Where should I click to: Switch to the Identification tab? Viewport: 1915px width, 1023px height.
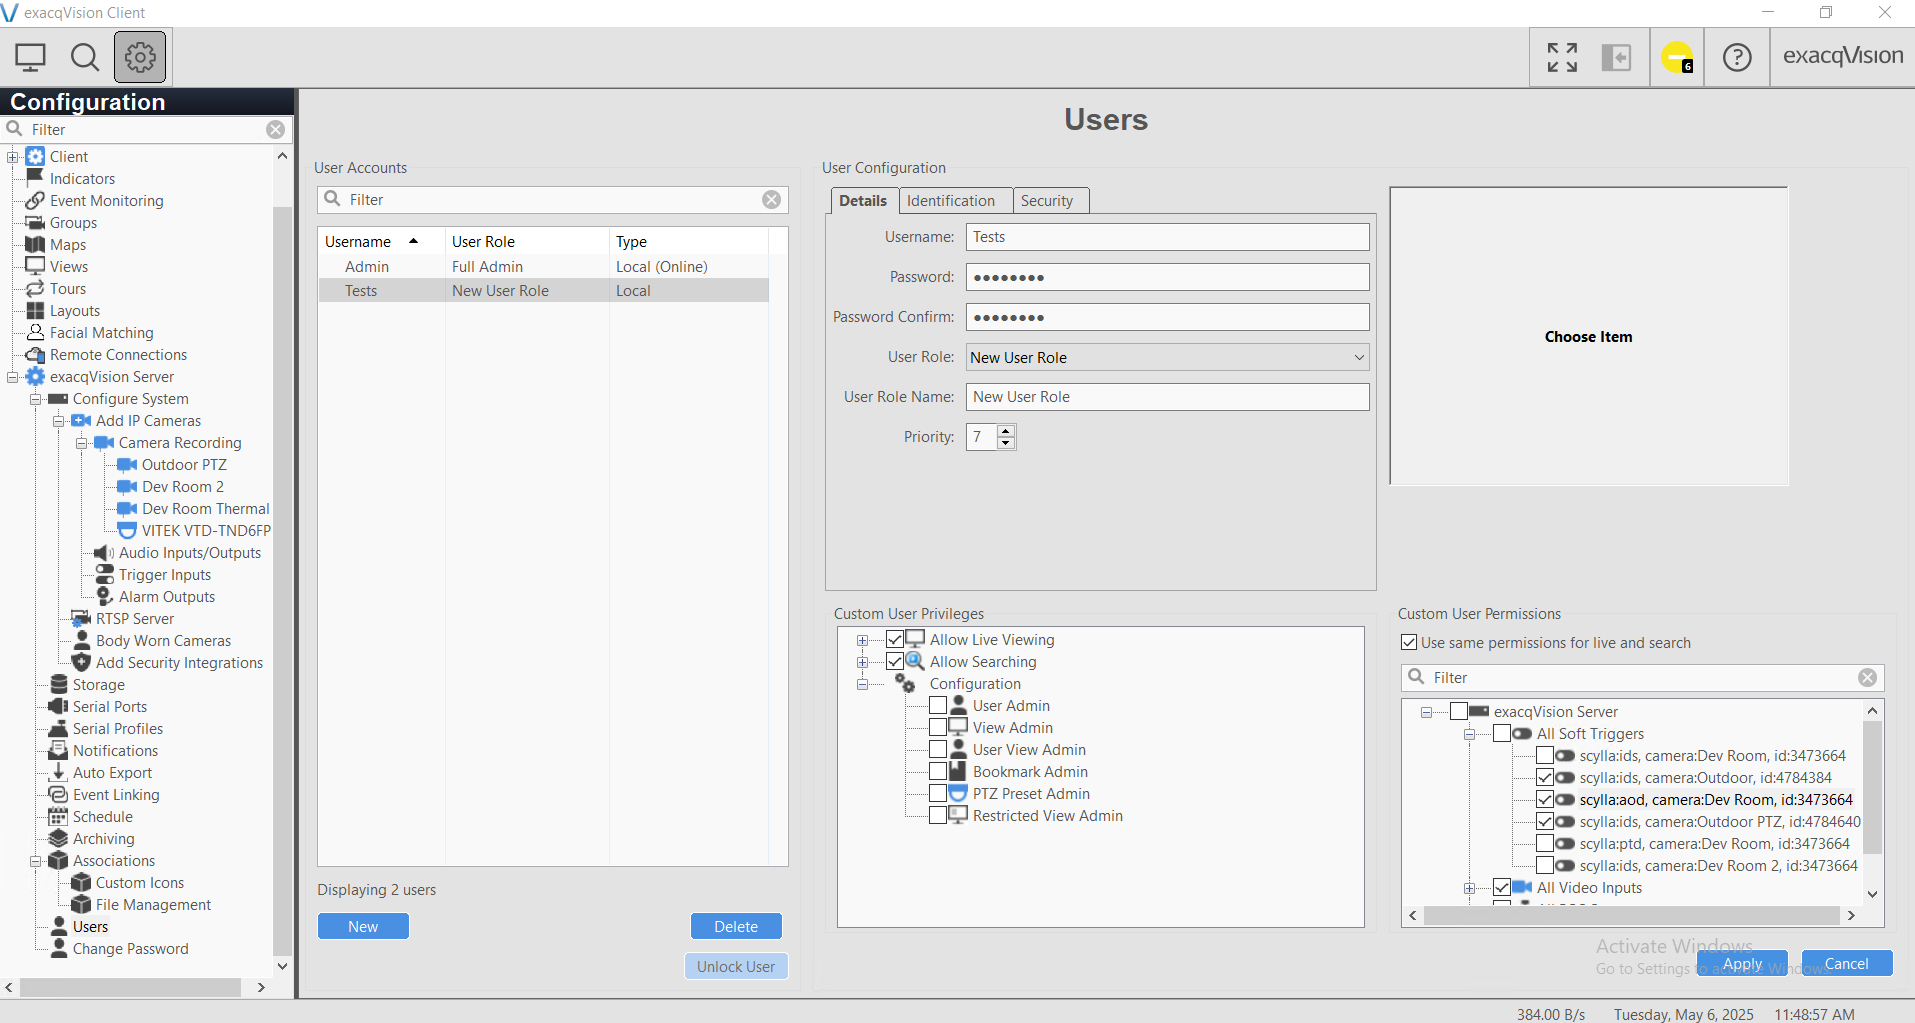(950, 201)
